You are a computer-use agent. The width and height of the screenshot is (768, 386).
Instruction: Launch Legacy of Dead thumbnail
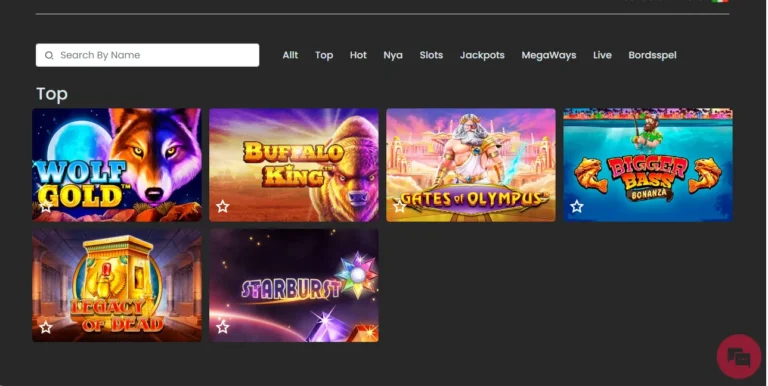click(x=117, y=285)
